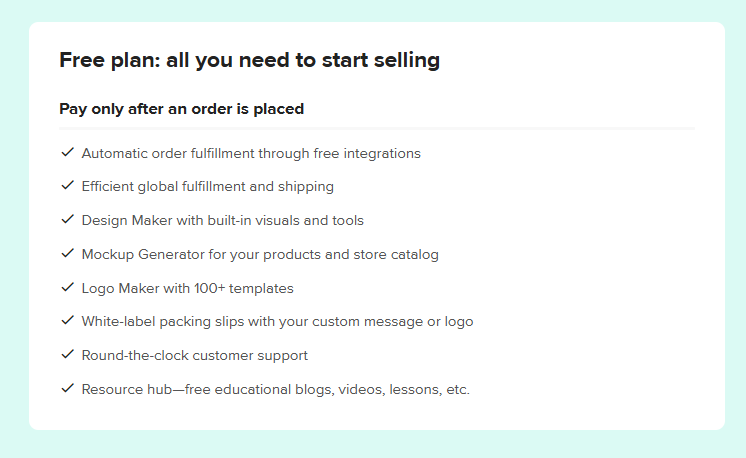Click 'Pay only after an order is placed' subheading
746x458 pixels.
181,109
